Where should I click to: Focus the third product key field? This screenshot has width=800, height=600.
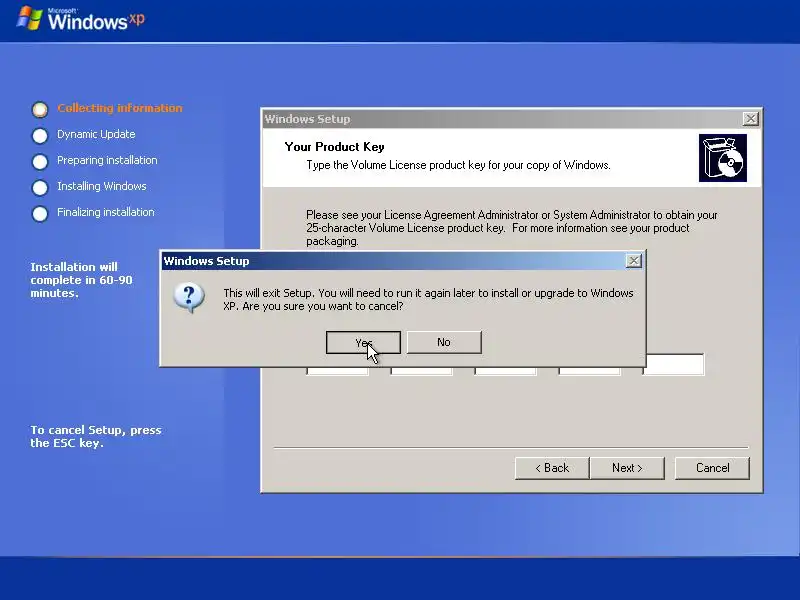[506, 371]
